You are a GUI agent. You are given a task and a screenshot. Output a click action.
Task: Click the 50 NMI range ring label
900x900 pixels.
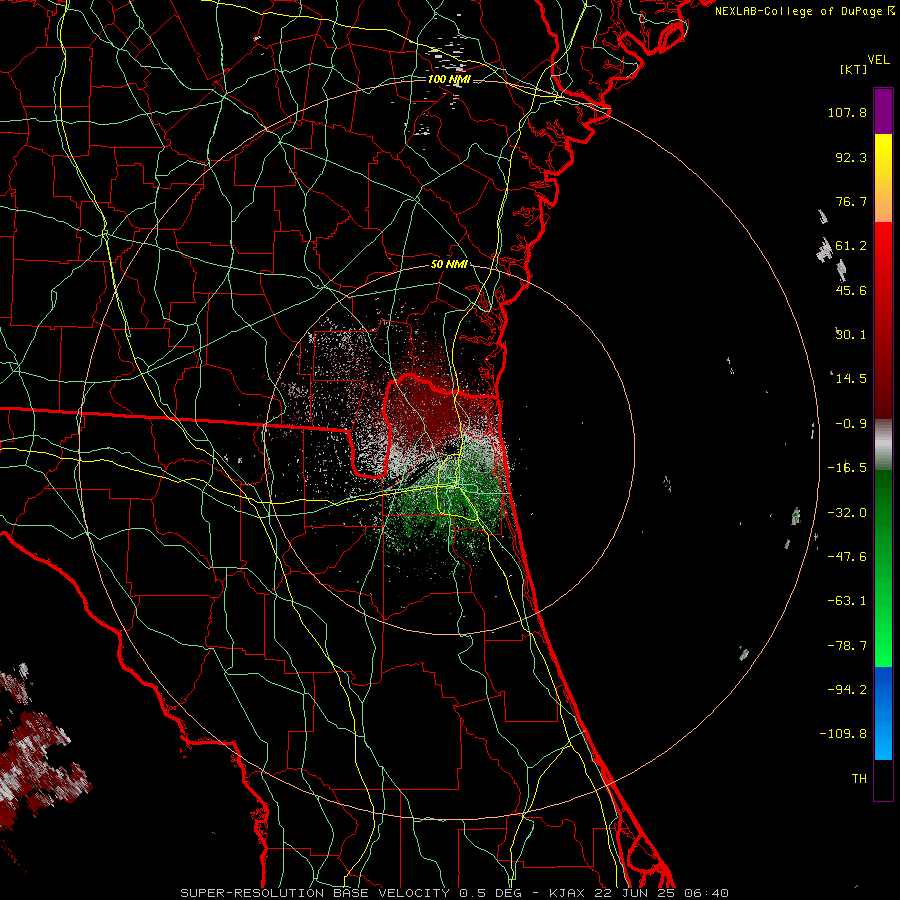[449, 264]
